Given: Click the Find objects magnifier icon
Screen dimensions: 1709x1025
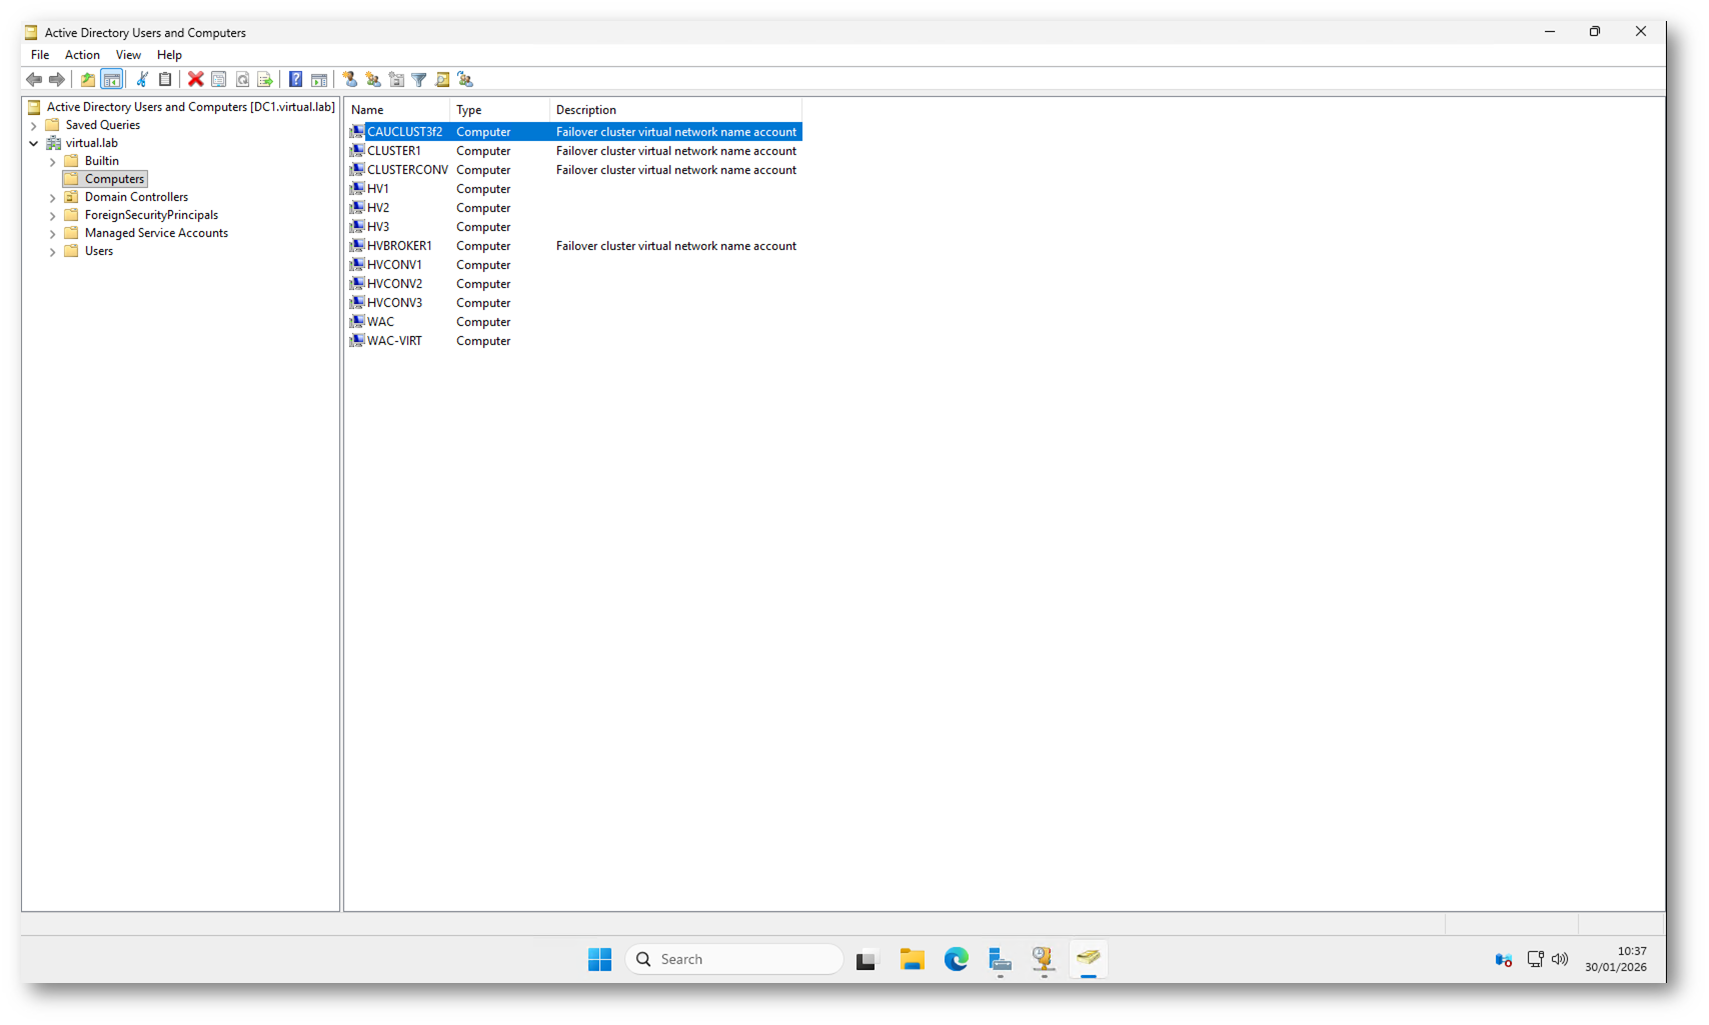Looking at the screenshot, I should [x=442, y=79].
